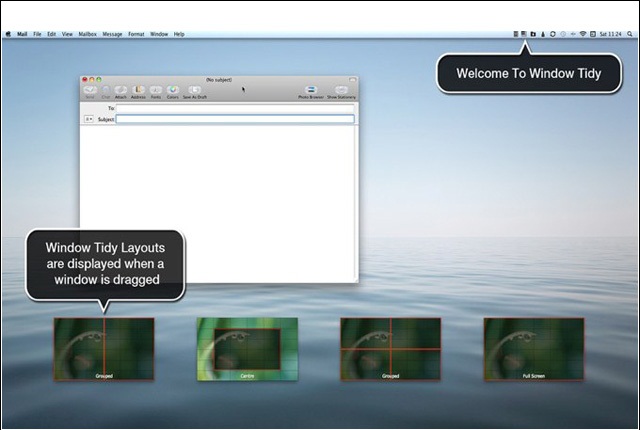Minimize the message window with yellow button
This screenshot has width=640, height=430.
tap(92, 80)
